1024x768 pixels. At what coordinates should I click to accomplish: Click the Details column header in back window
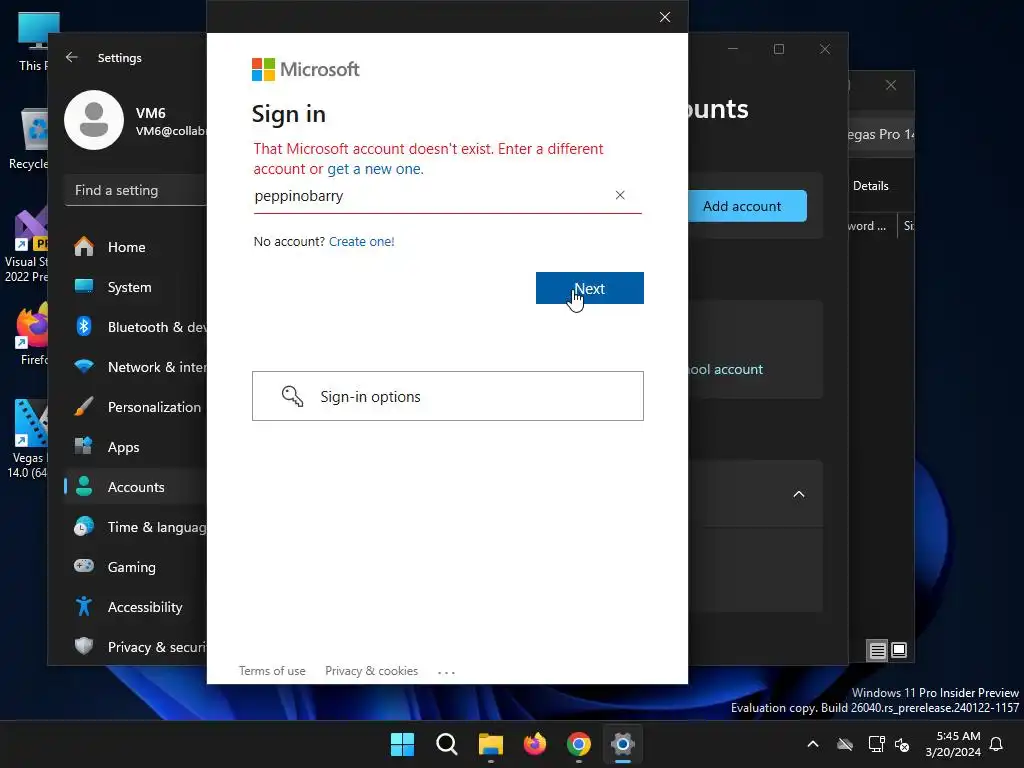coord(871,186)
